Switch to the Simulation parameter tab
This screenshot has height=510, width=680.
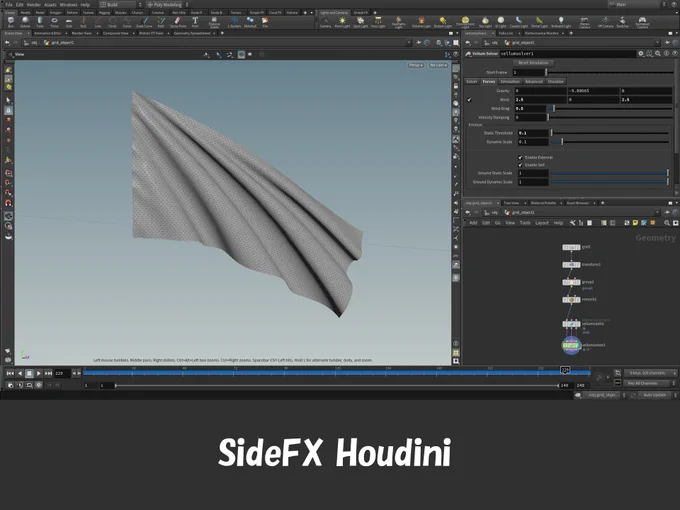tap(510, 82)
